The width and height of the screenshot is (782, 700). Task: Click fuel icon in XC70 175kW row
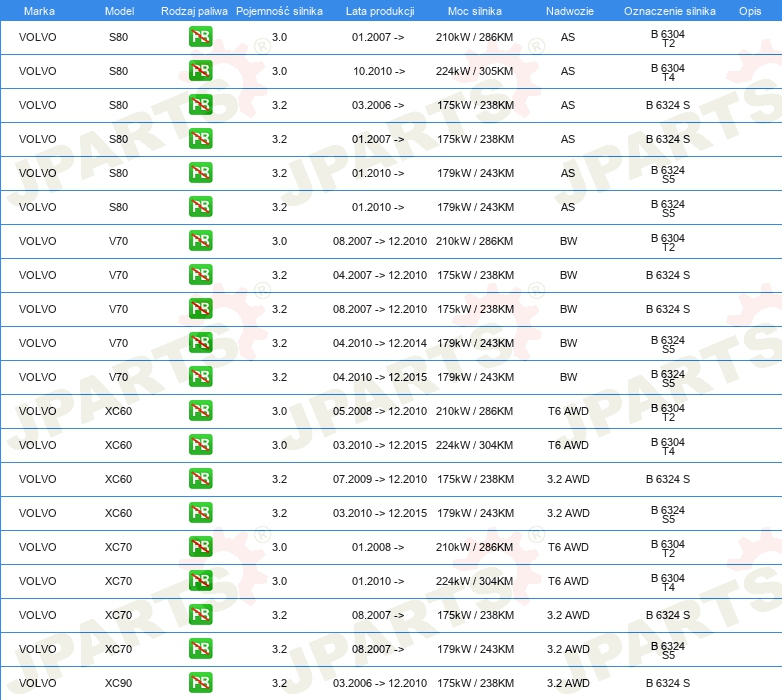[200, 615]
